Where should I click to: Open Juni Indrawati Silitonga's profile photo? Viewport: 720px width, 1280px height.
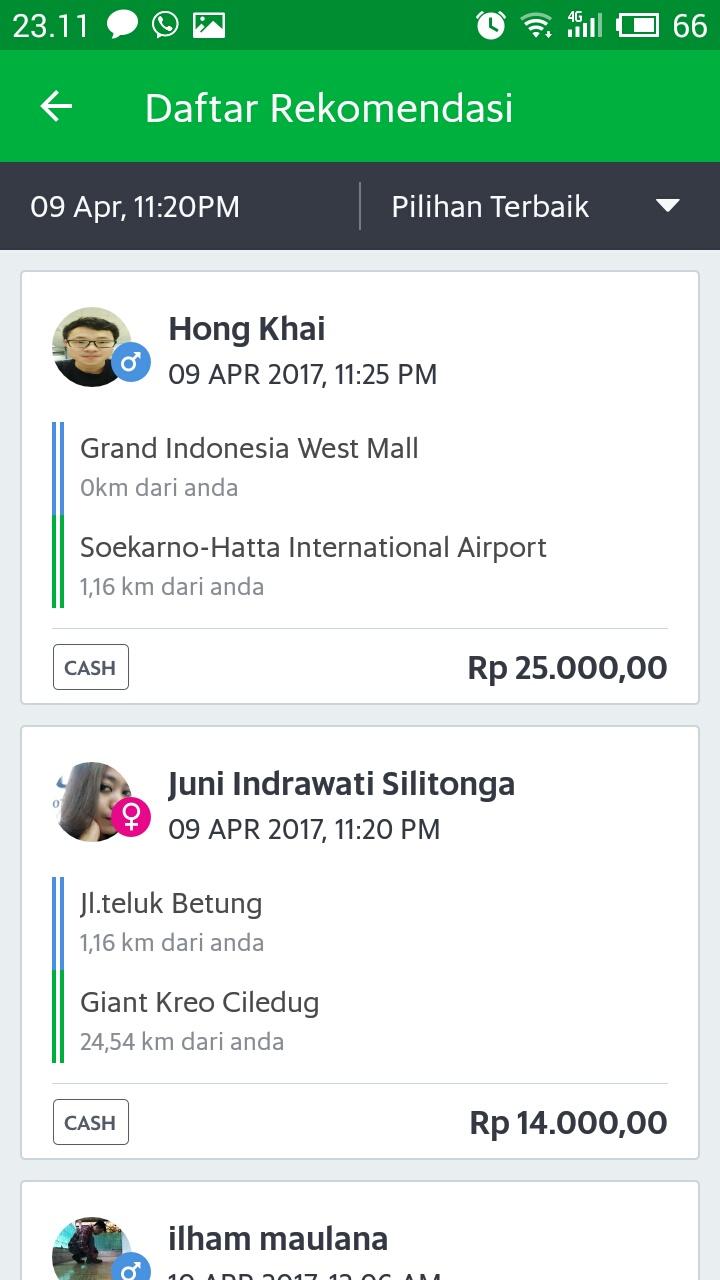(90, 801)
